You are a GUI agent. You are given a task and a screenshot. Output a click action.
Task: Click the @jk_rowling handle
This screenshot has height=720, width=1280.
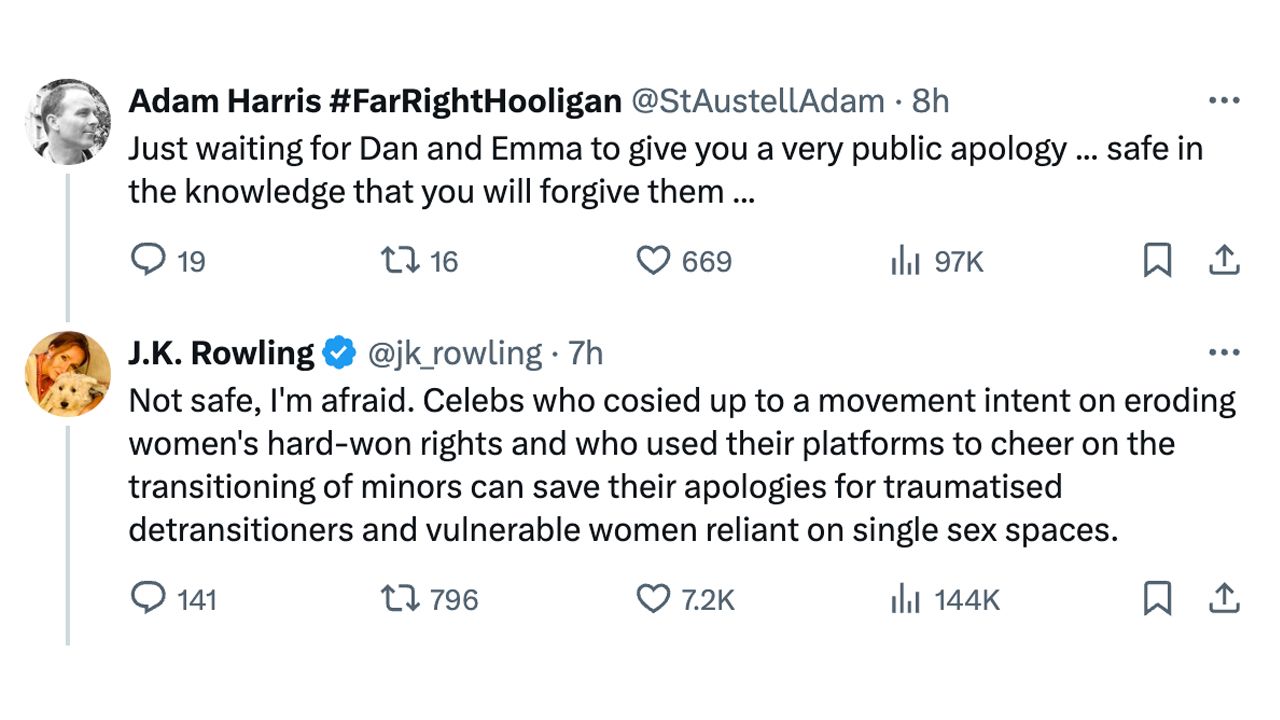click(x=455, y=353)
